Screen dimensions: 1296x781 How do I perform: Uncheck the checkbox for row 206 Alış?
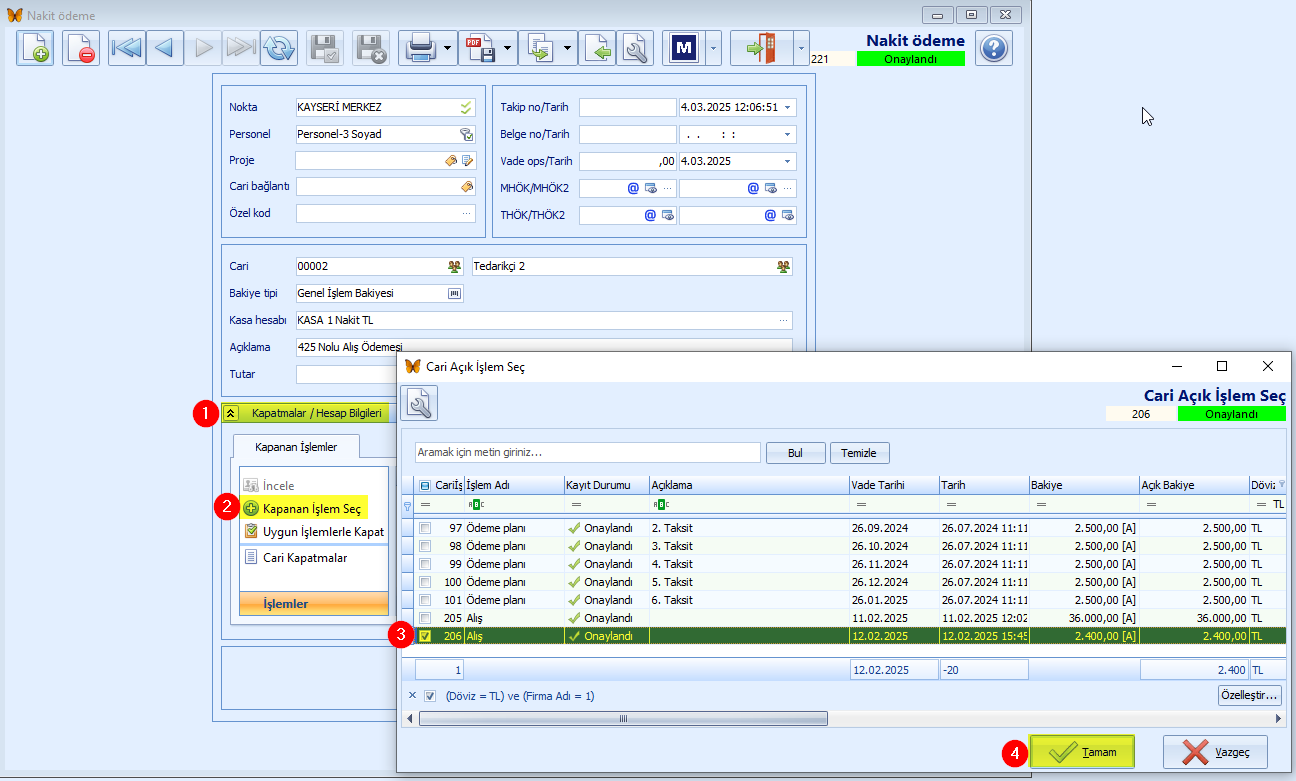click(425, 636)
